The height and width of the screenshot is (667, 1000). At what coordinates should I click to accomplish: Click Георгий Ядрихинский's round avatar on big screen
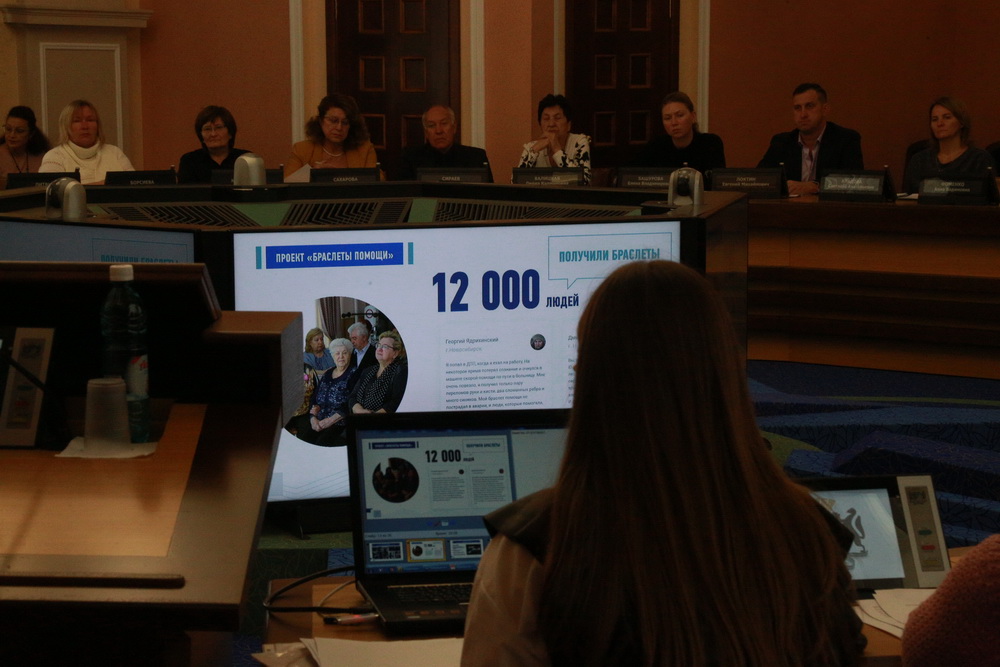[x=537, y=342]
